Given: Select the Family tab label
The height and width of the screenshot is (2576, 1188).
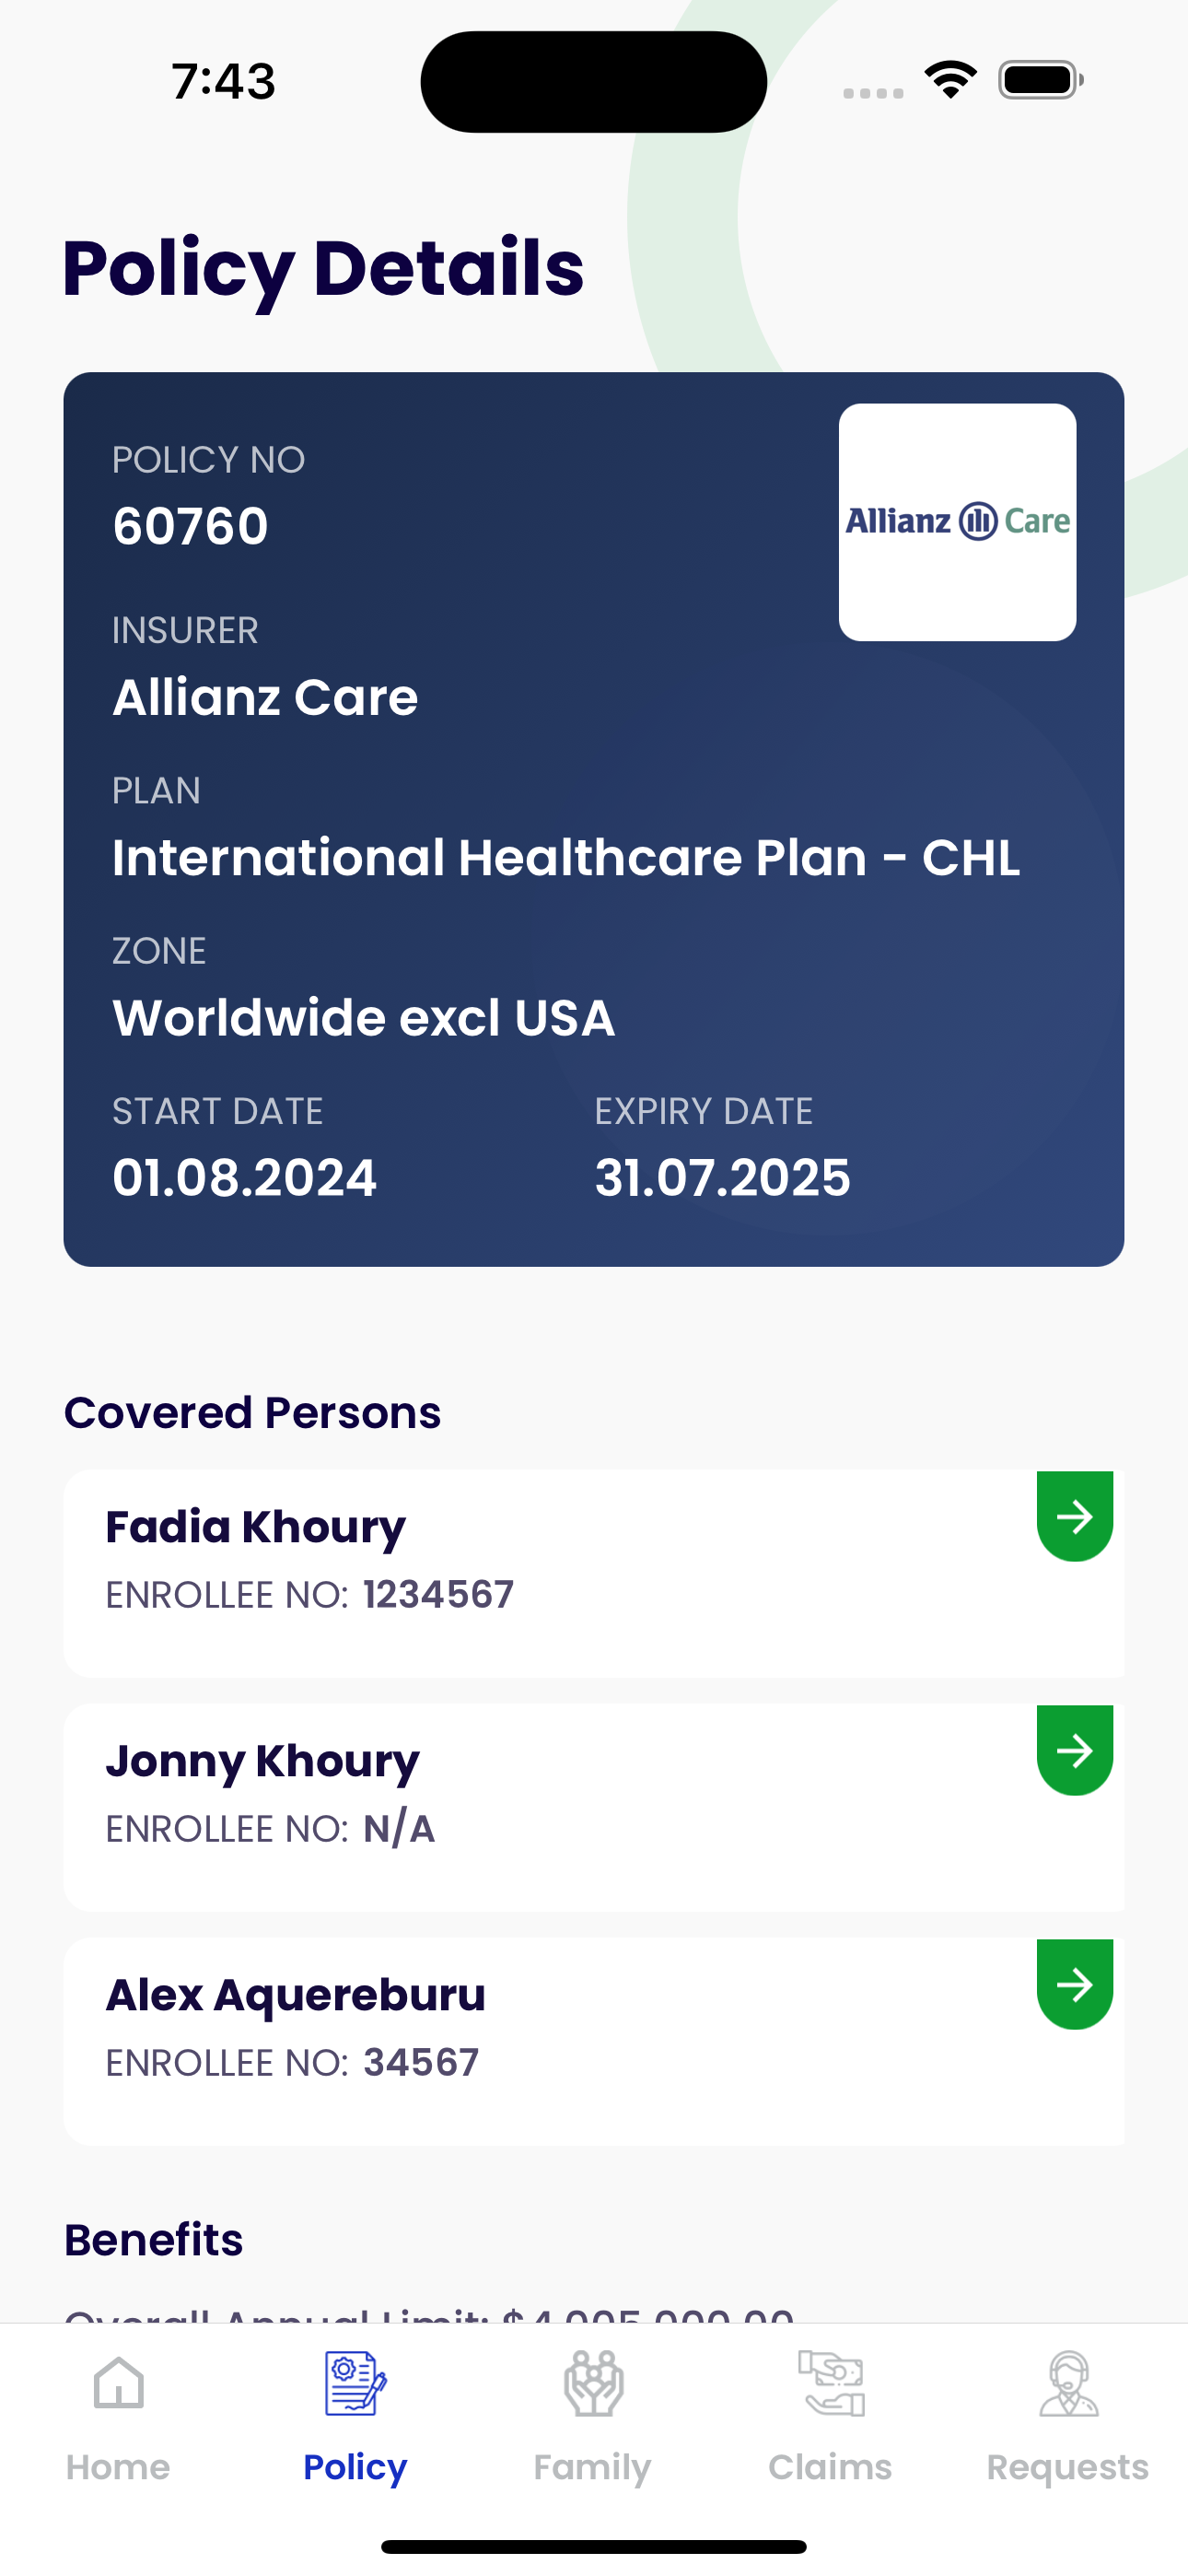Looking at the screenshot, I should (592, 2467).
